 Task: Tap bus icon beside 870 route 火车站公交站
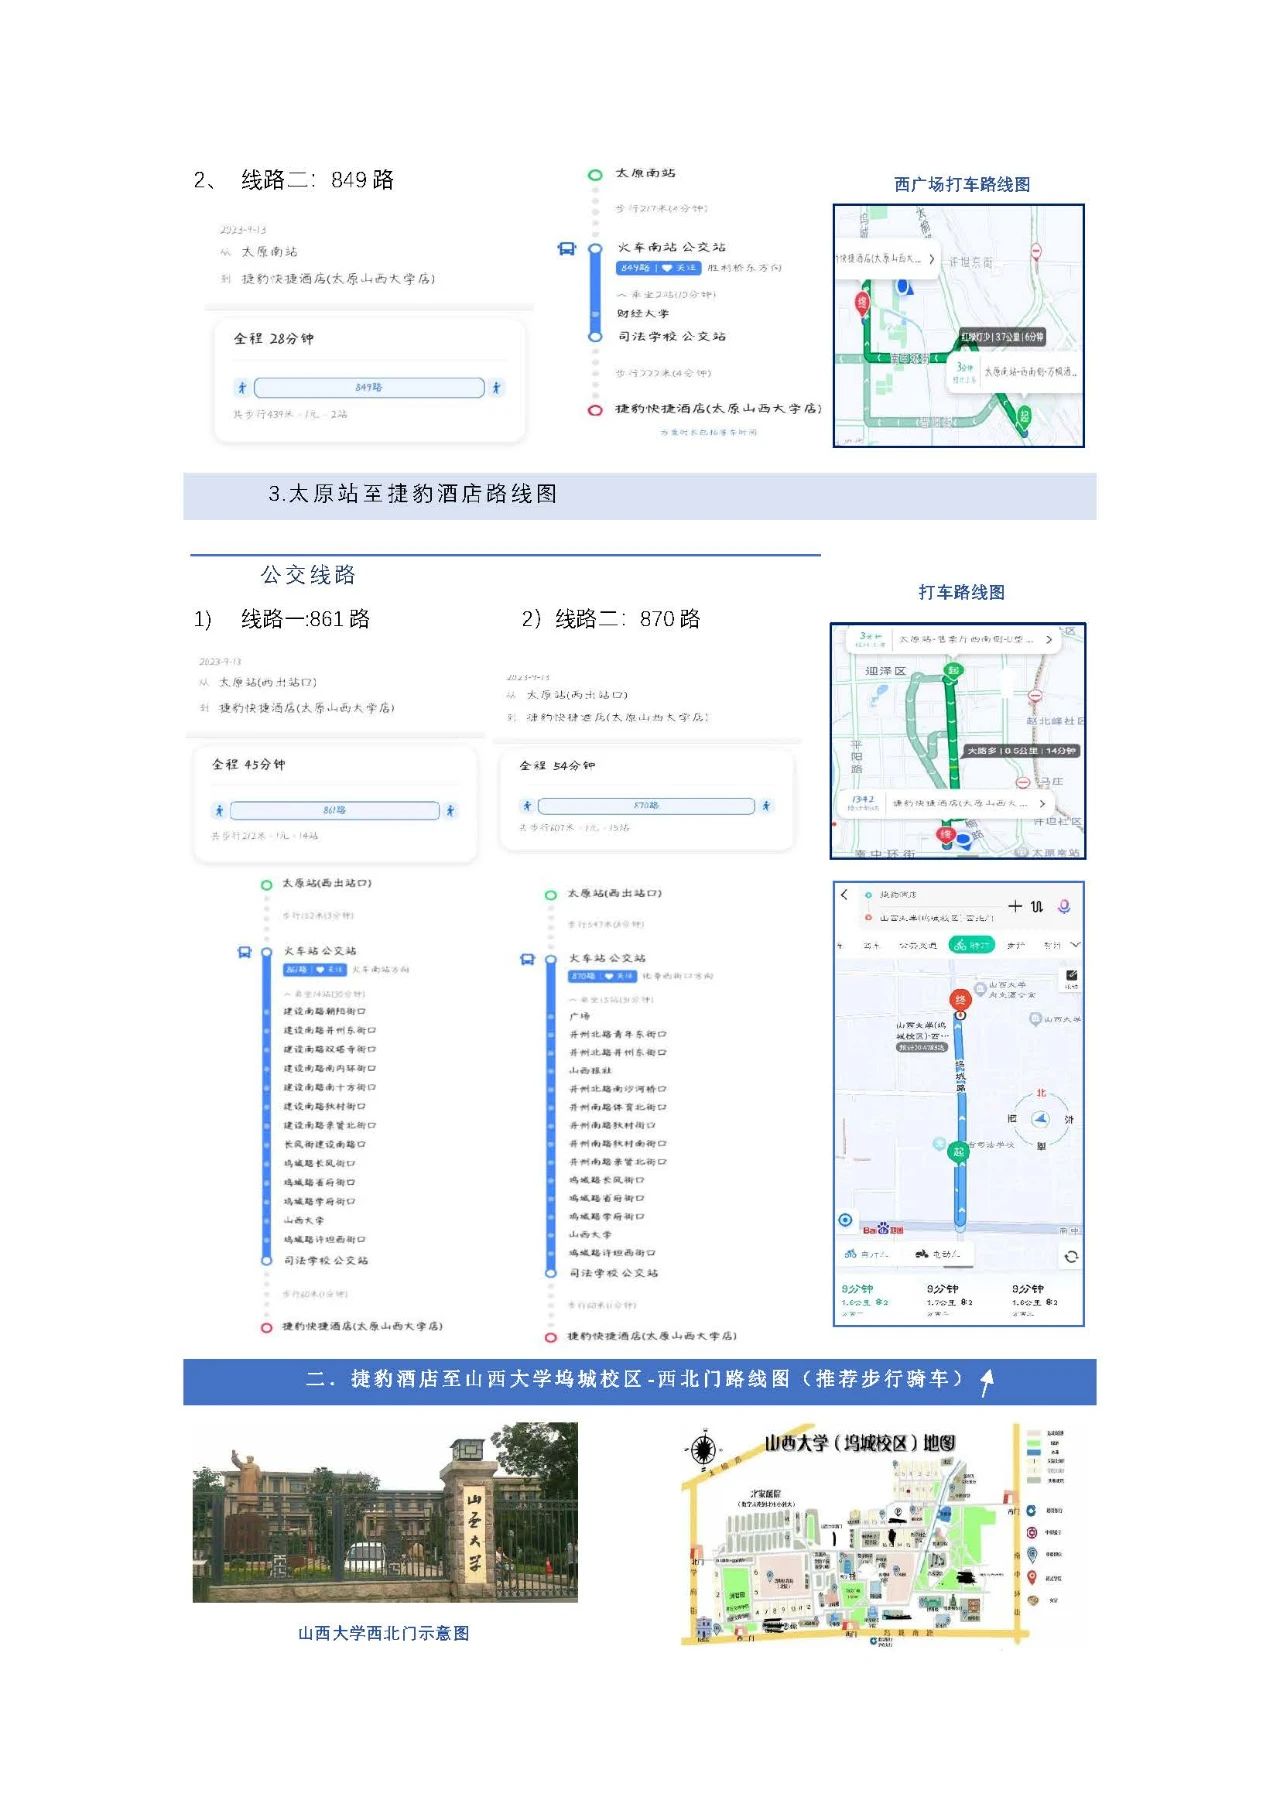click(528, 960)
